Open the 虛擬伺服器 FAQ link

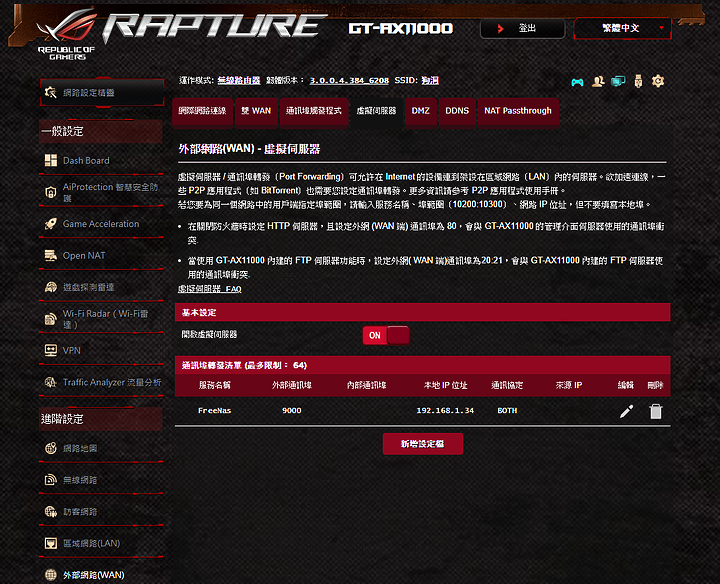coord(209,289)
